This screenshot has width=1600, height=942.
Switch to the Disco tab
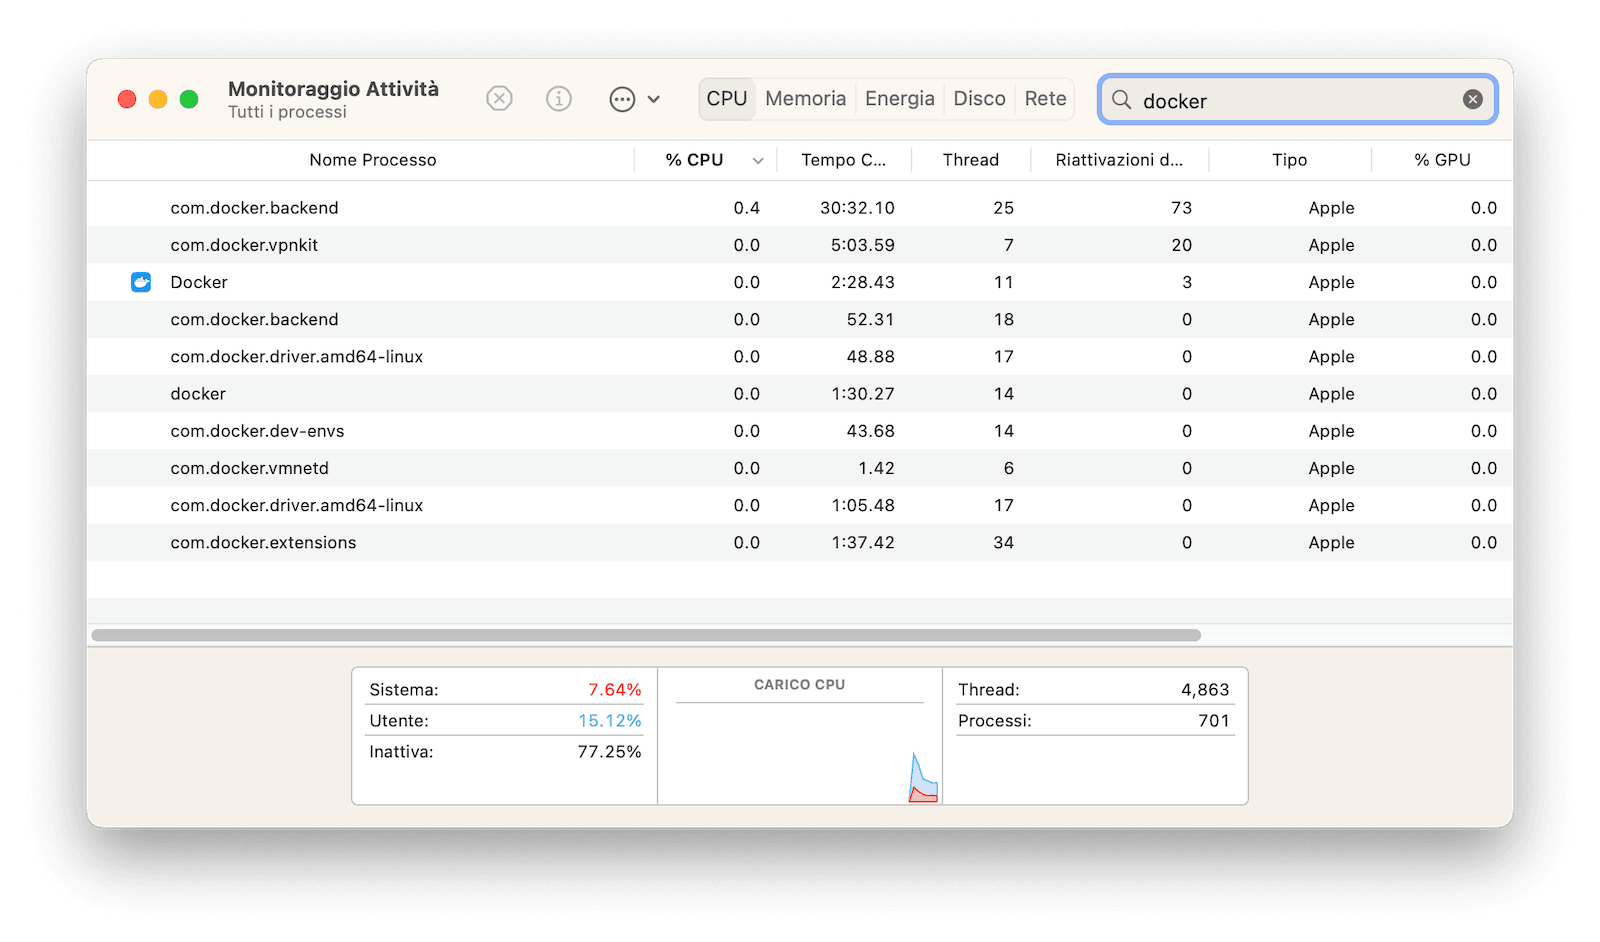(x=980, y=99)
